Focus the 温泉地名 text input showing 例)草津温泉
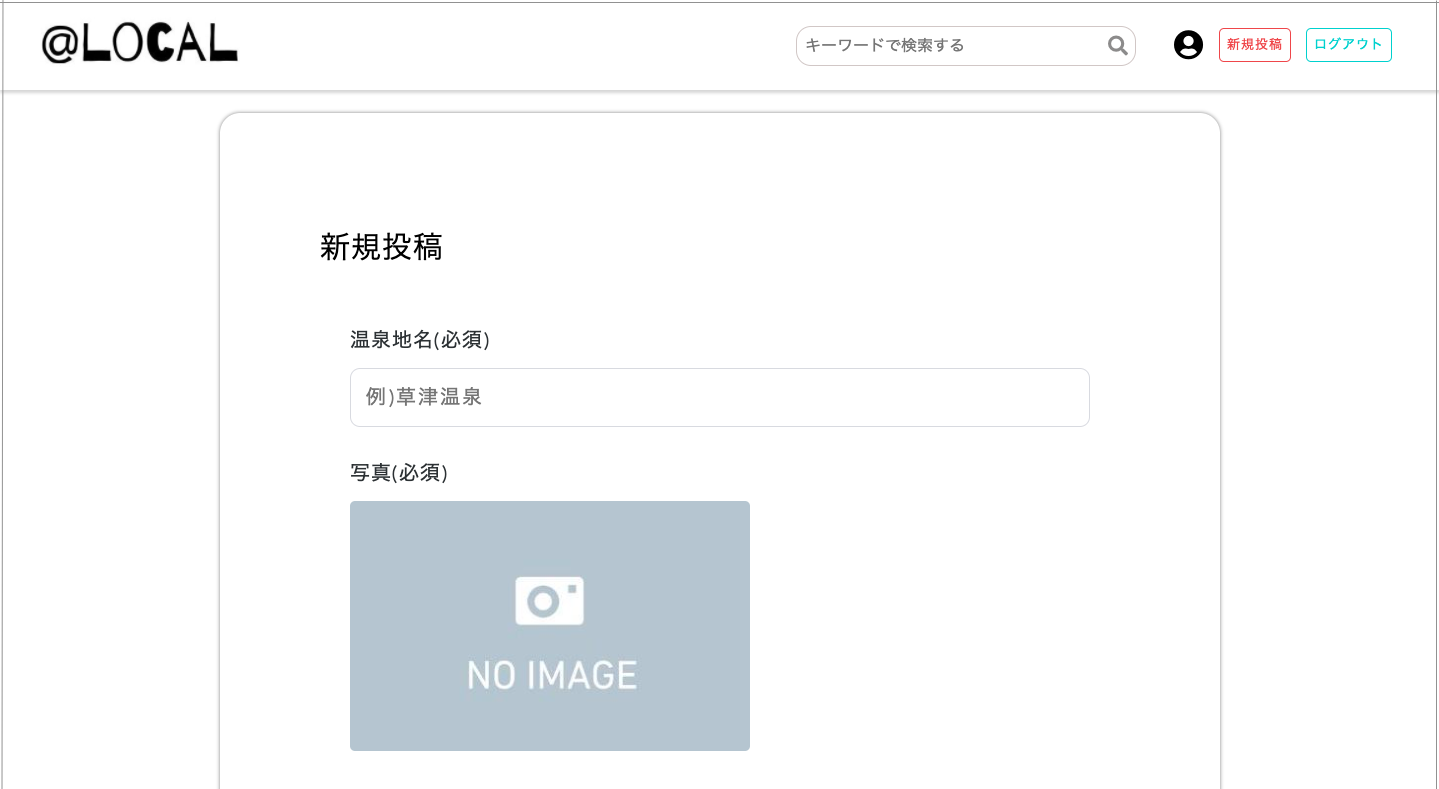Image resolution: width=1439 pixels, height=789 pixels. coord(719,397)
